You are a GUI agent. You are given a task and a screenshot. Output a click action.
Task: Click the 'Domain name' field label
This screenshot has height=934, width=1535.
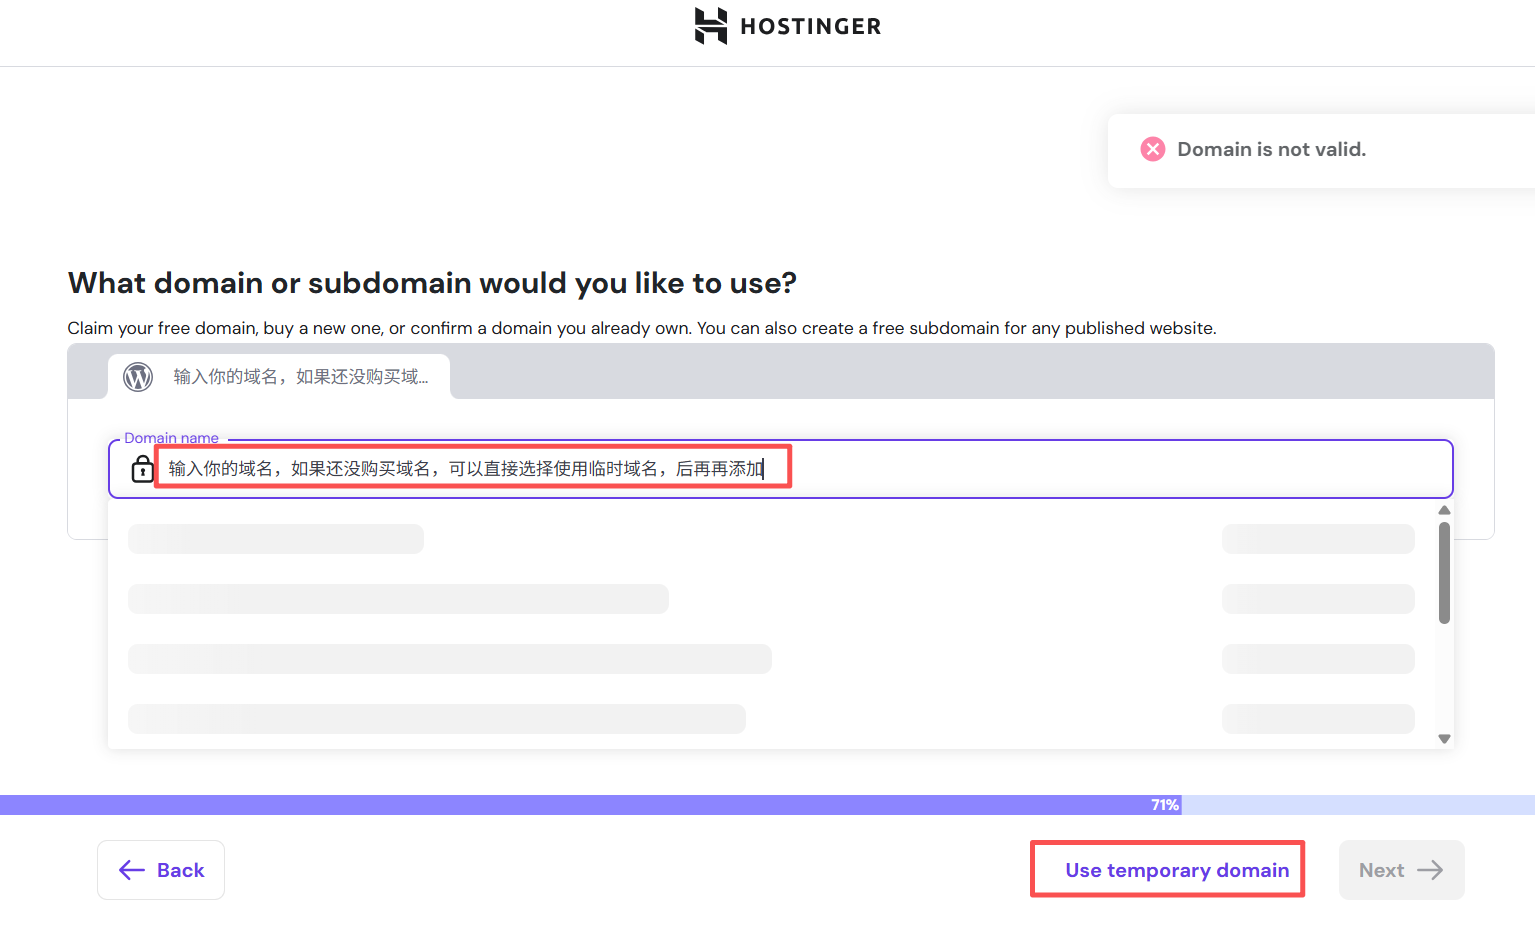tap(171, 438)
